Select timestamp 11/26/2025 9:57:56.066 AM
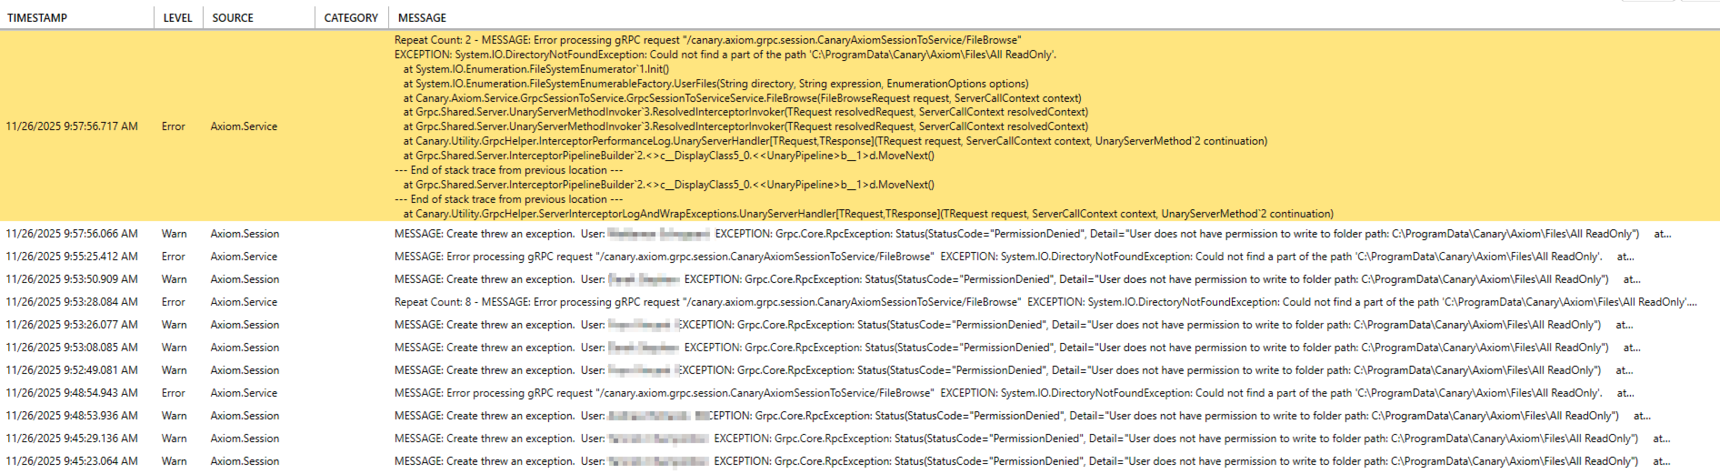This screenshot has height=474, width=1720. click(x=72, y=234)
